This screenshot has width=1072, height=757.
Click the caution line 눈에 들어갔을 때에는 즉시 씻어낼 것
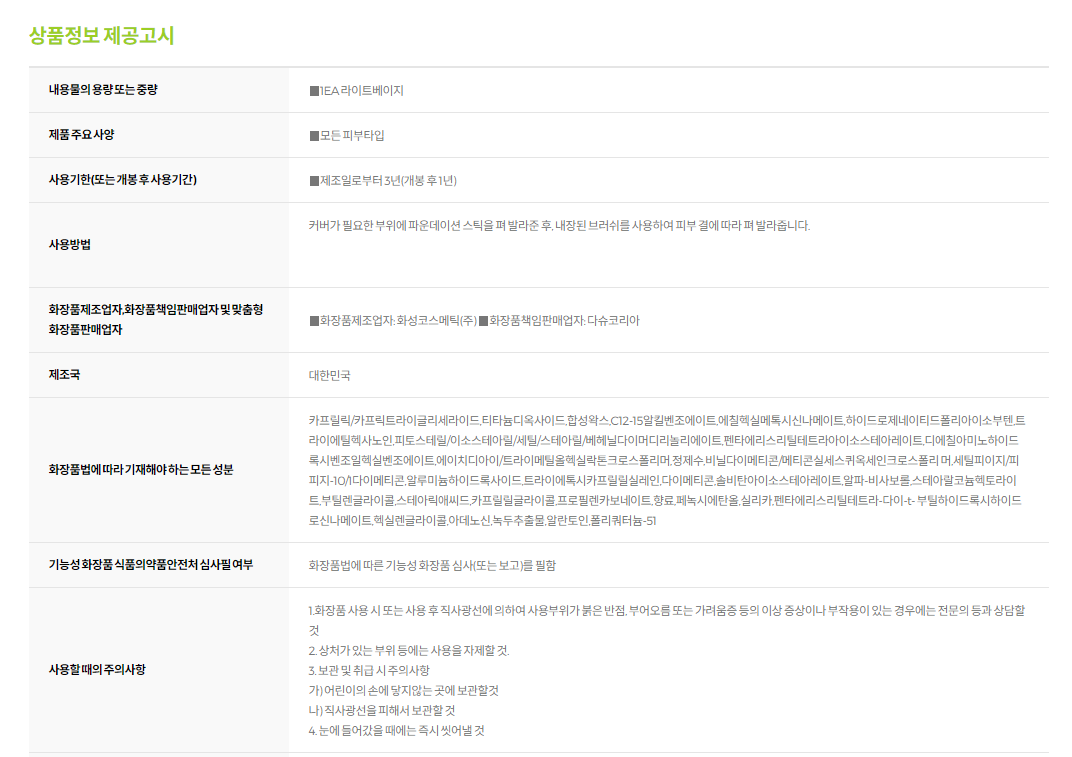[x=397, y=730]
